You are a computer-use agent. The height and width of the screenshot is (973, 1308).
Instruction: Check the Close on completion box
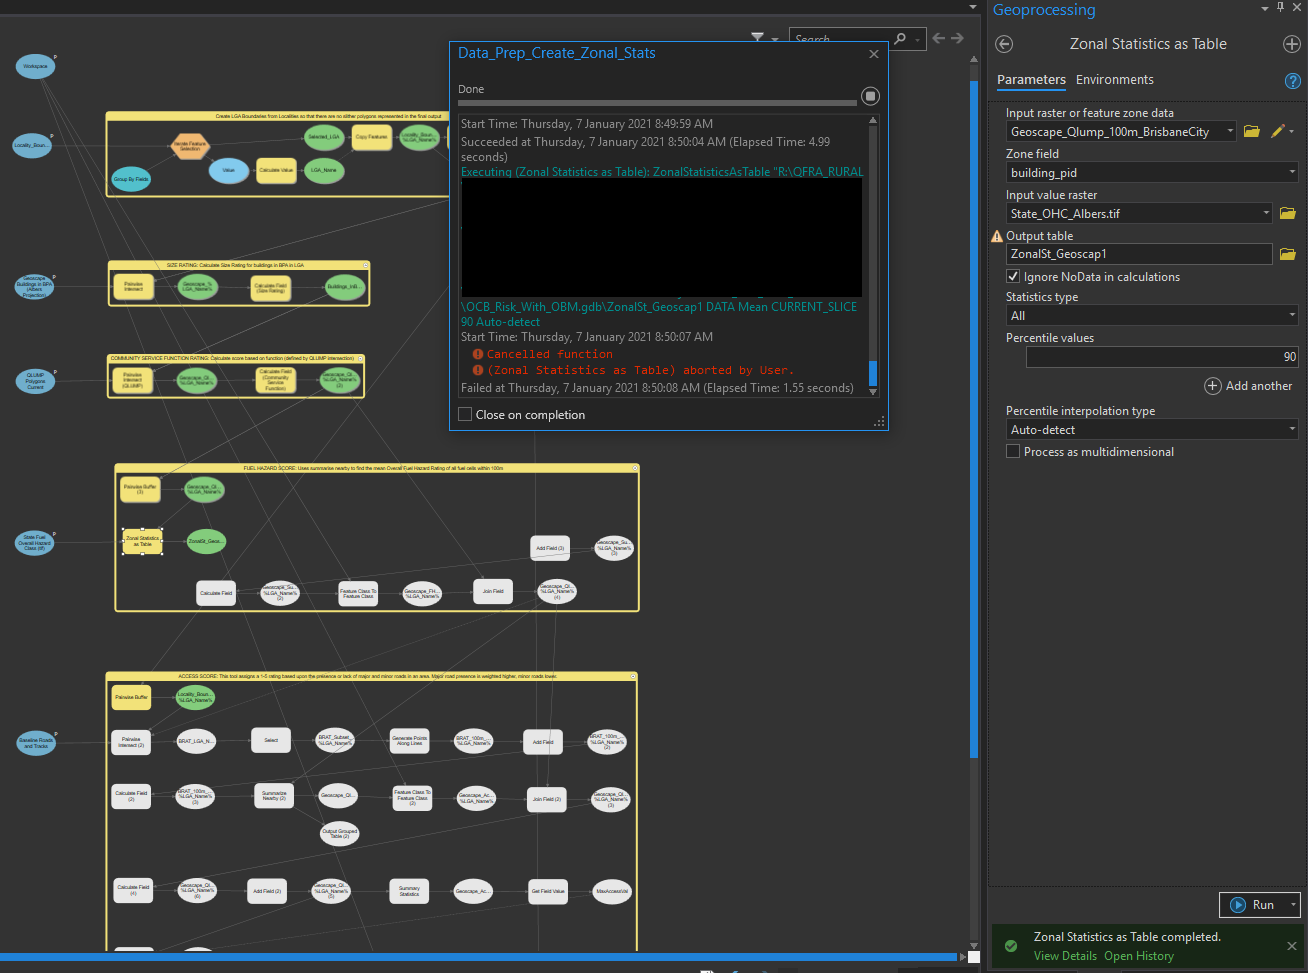(465, 414)
